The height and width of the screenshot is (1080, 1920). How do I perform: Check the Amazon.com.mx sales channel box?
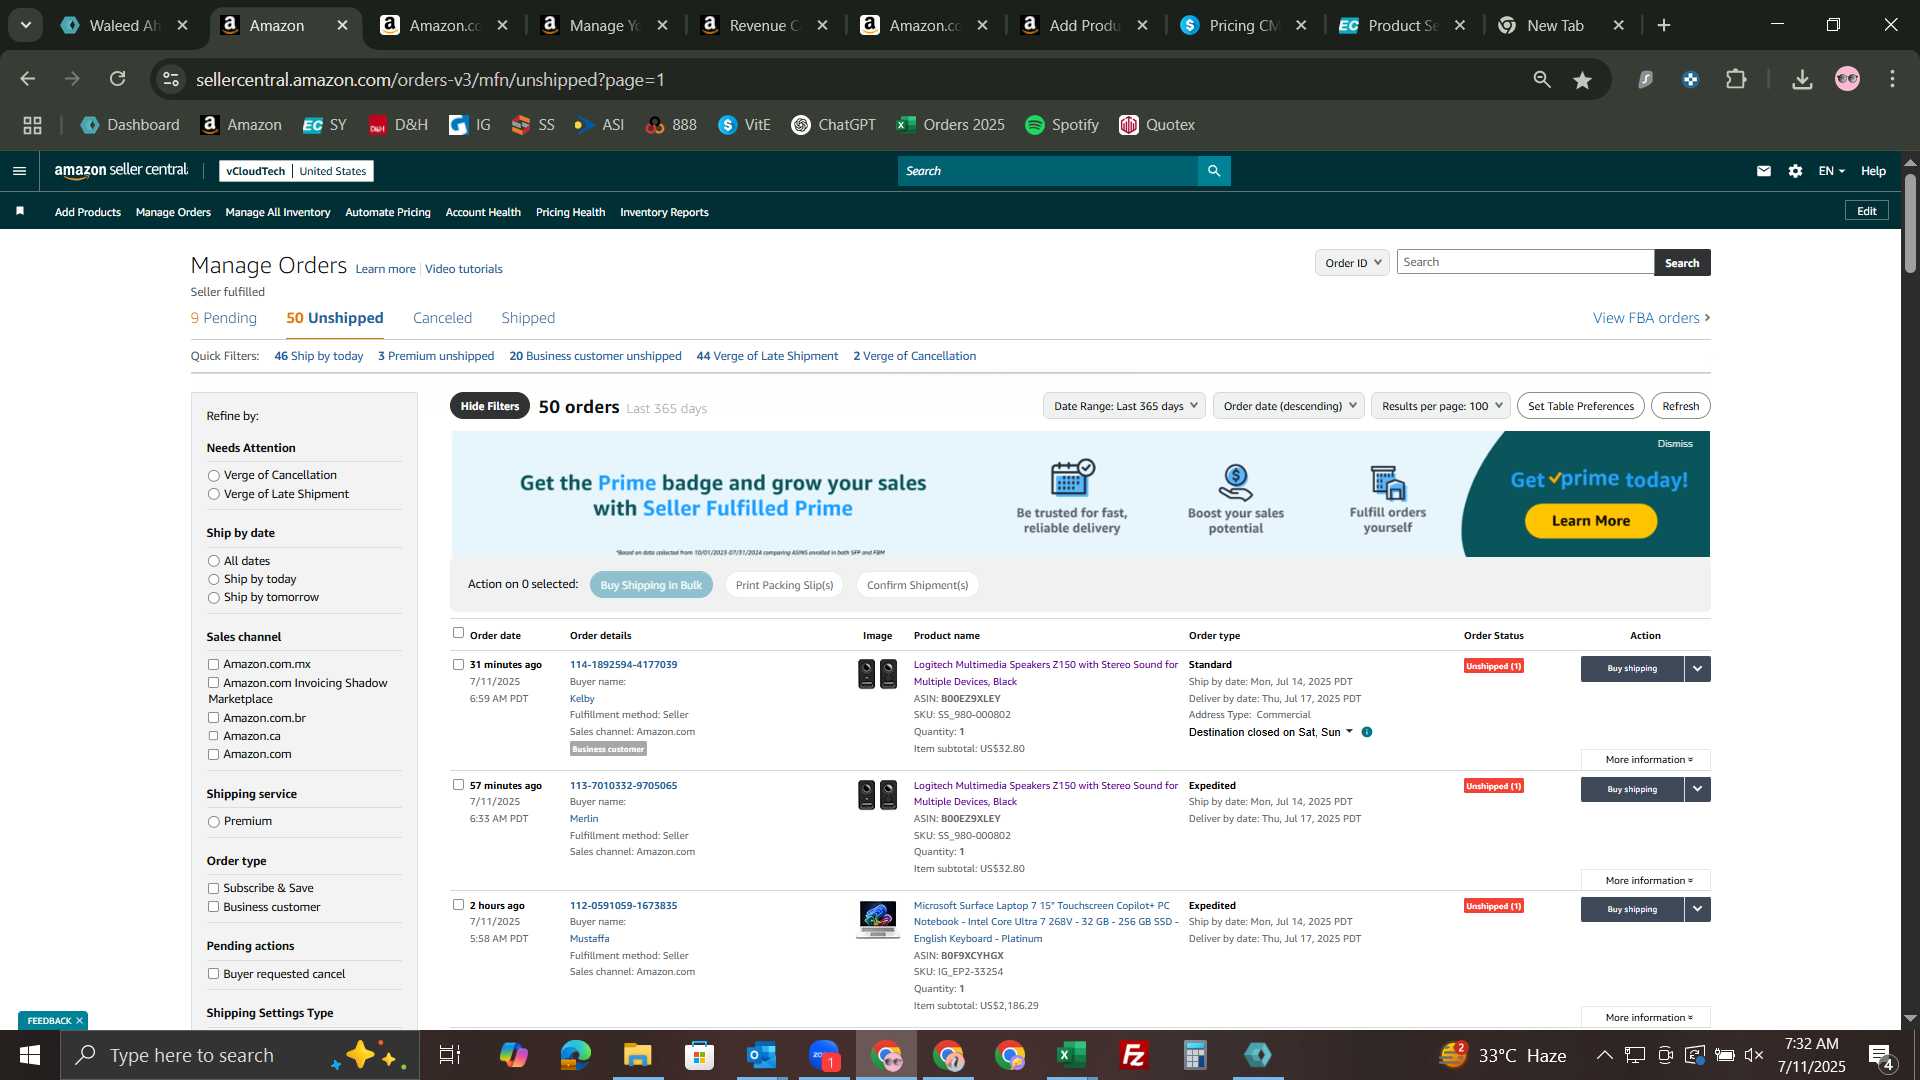point(213,664)
